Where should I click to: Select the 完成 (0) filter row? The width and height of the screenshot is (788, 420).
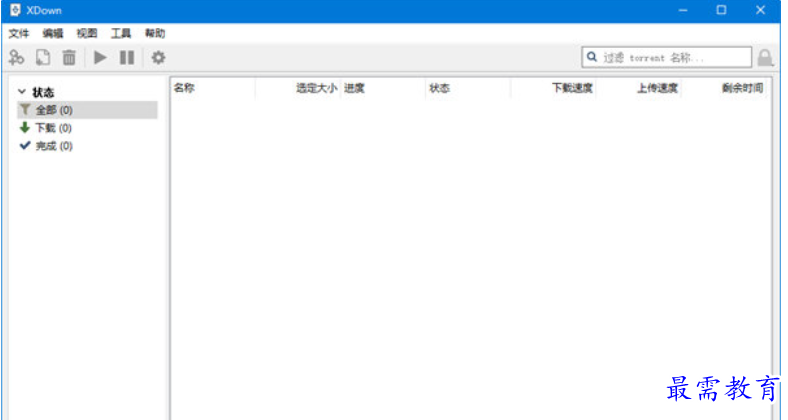(87, 146)
